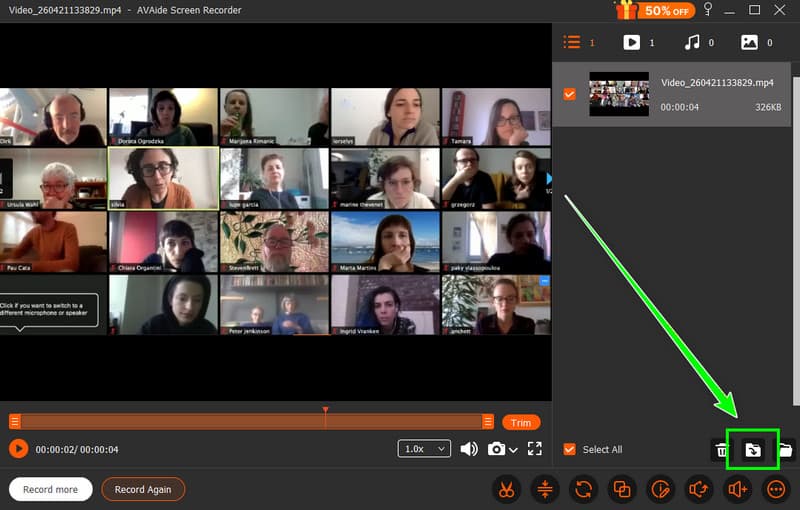Switch to the image screenshots tab
Viewport: 800px width, 510px height.
tap(749, 43)
